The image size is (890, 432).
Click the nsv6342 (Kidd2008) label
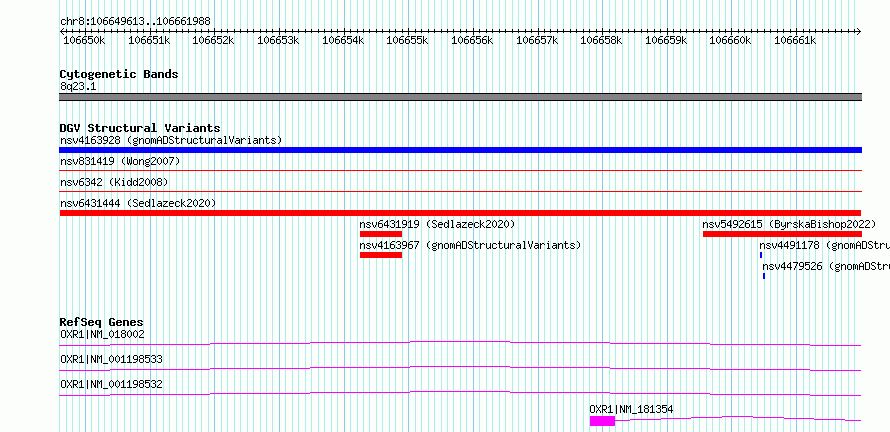114,182
